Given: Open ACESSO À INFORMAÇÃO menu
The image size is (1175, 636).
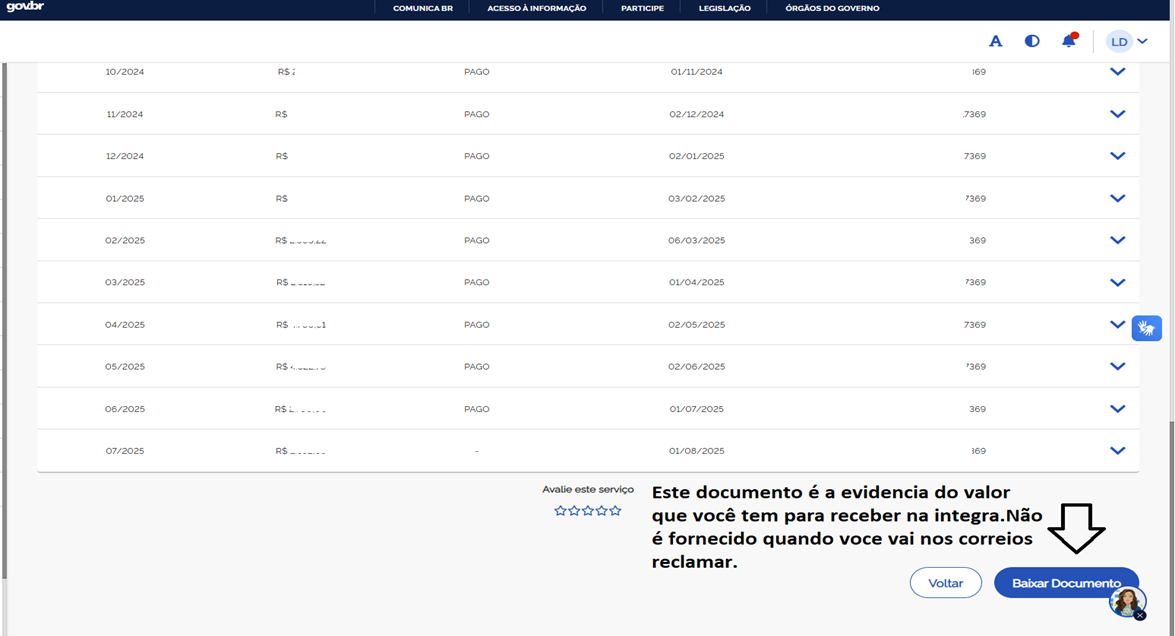Looking at the screenshot, I should coord(537,8).
